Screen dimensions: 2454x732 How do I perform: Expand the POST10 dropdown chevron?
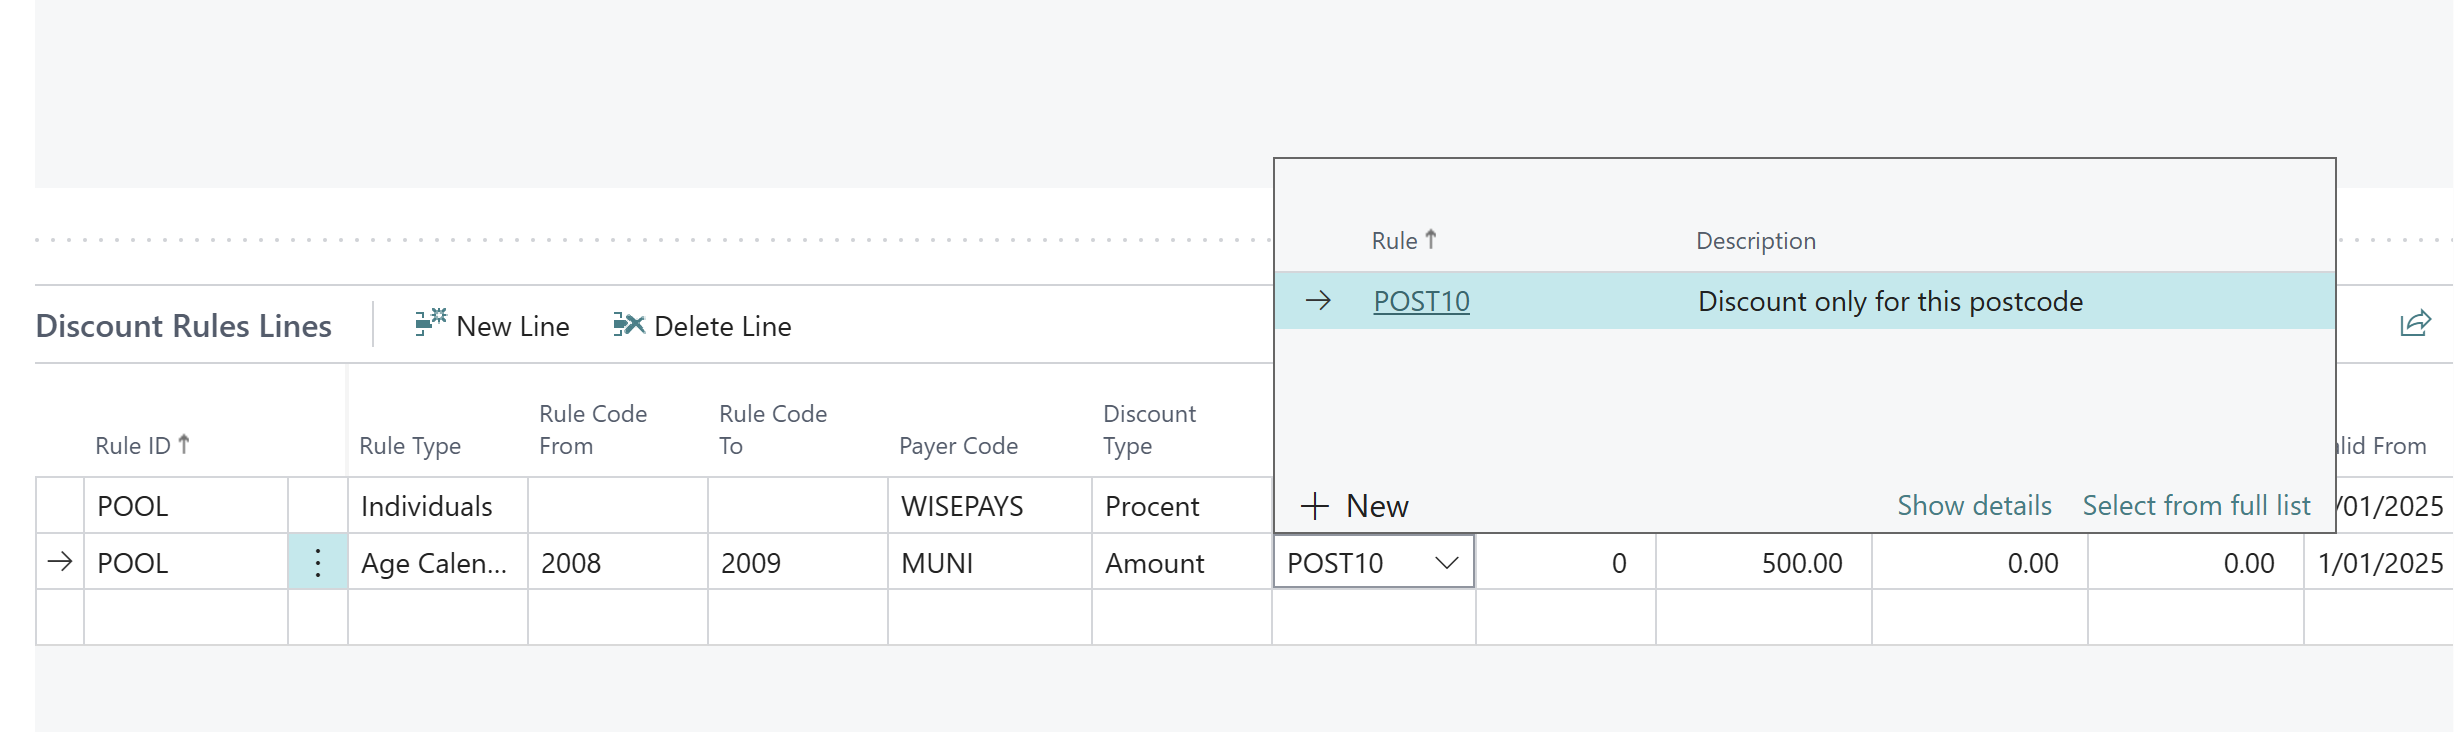[1446, 563]
